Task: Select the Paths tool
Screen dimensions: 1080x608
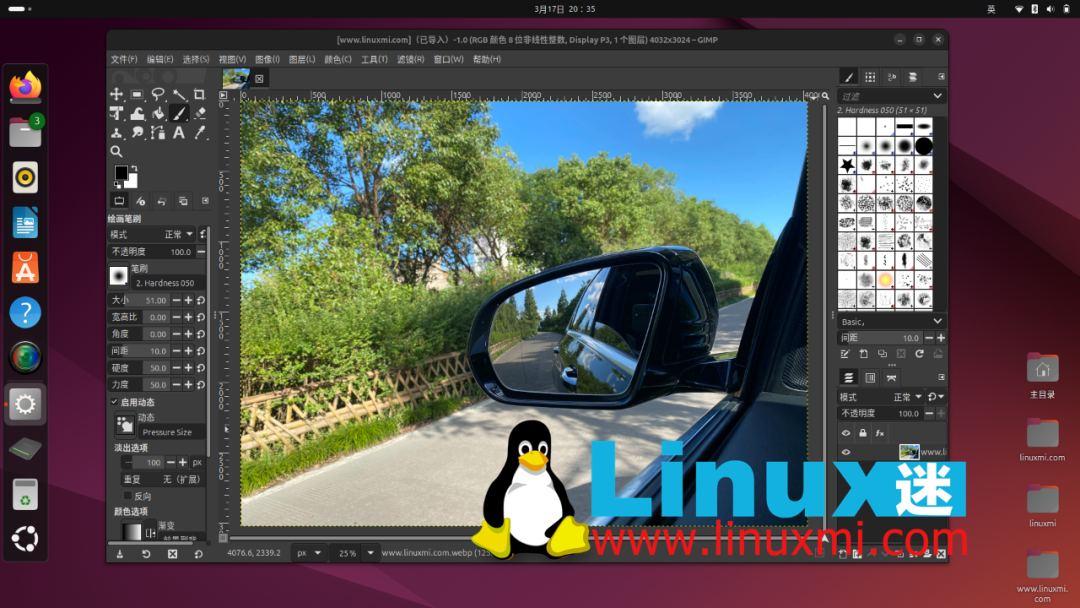Action: (158, 133)
